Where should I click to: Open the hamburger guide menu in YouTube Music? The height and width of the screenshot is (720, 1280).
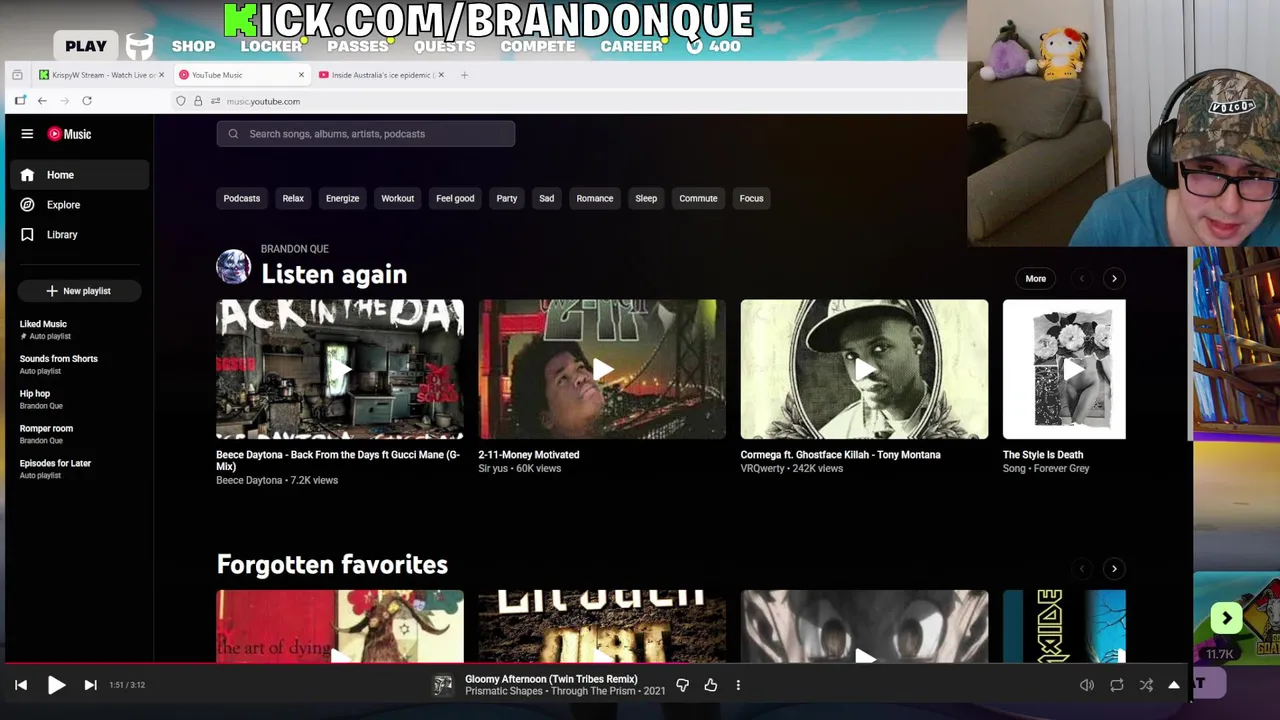[x=27, y=134]
